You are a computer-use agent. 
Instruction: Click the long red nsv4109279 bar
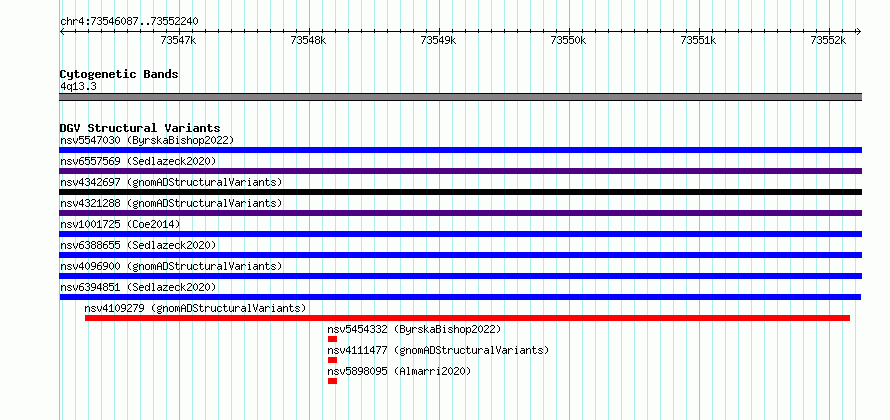(467, 318)
